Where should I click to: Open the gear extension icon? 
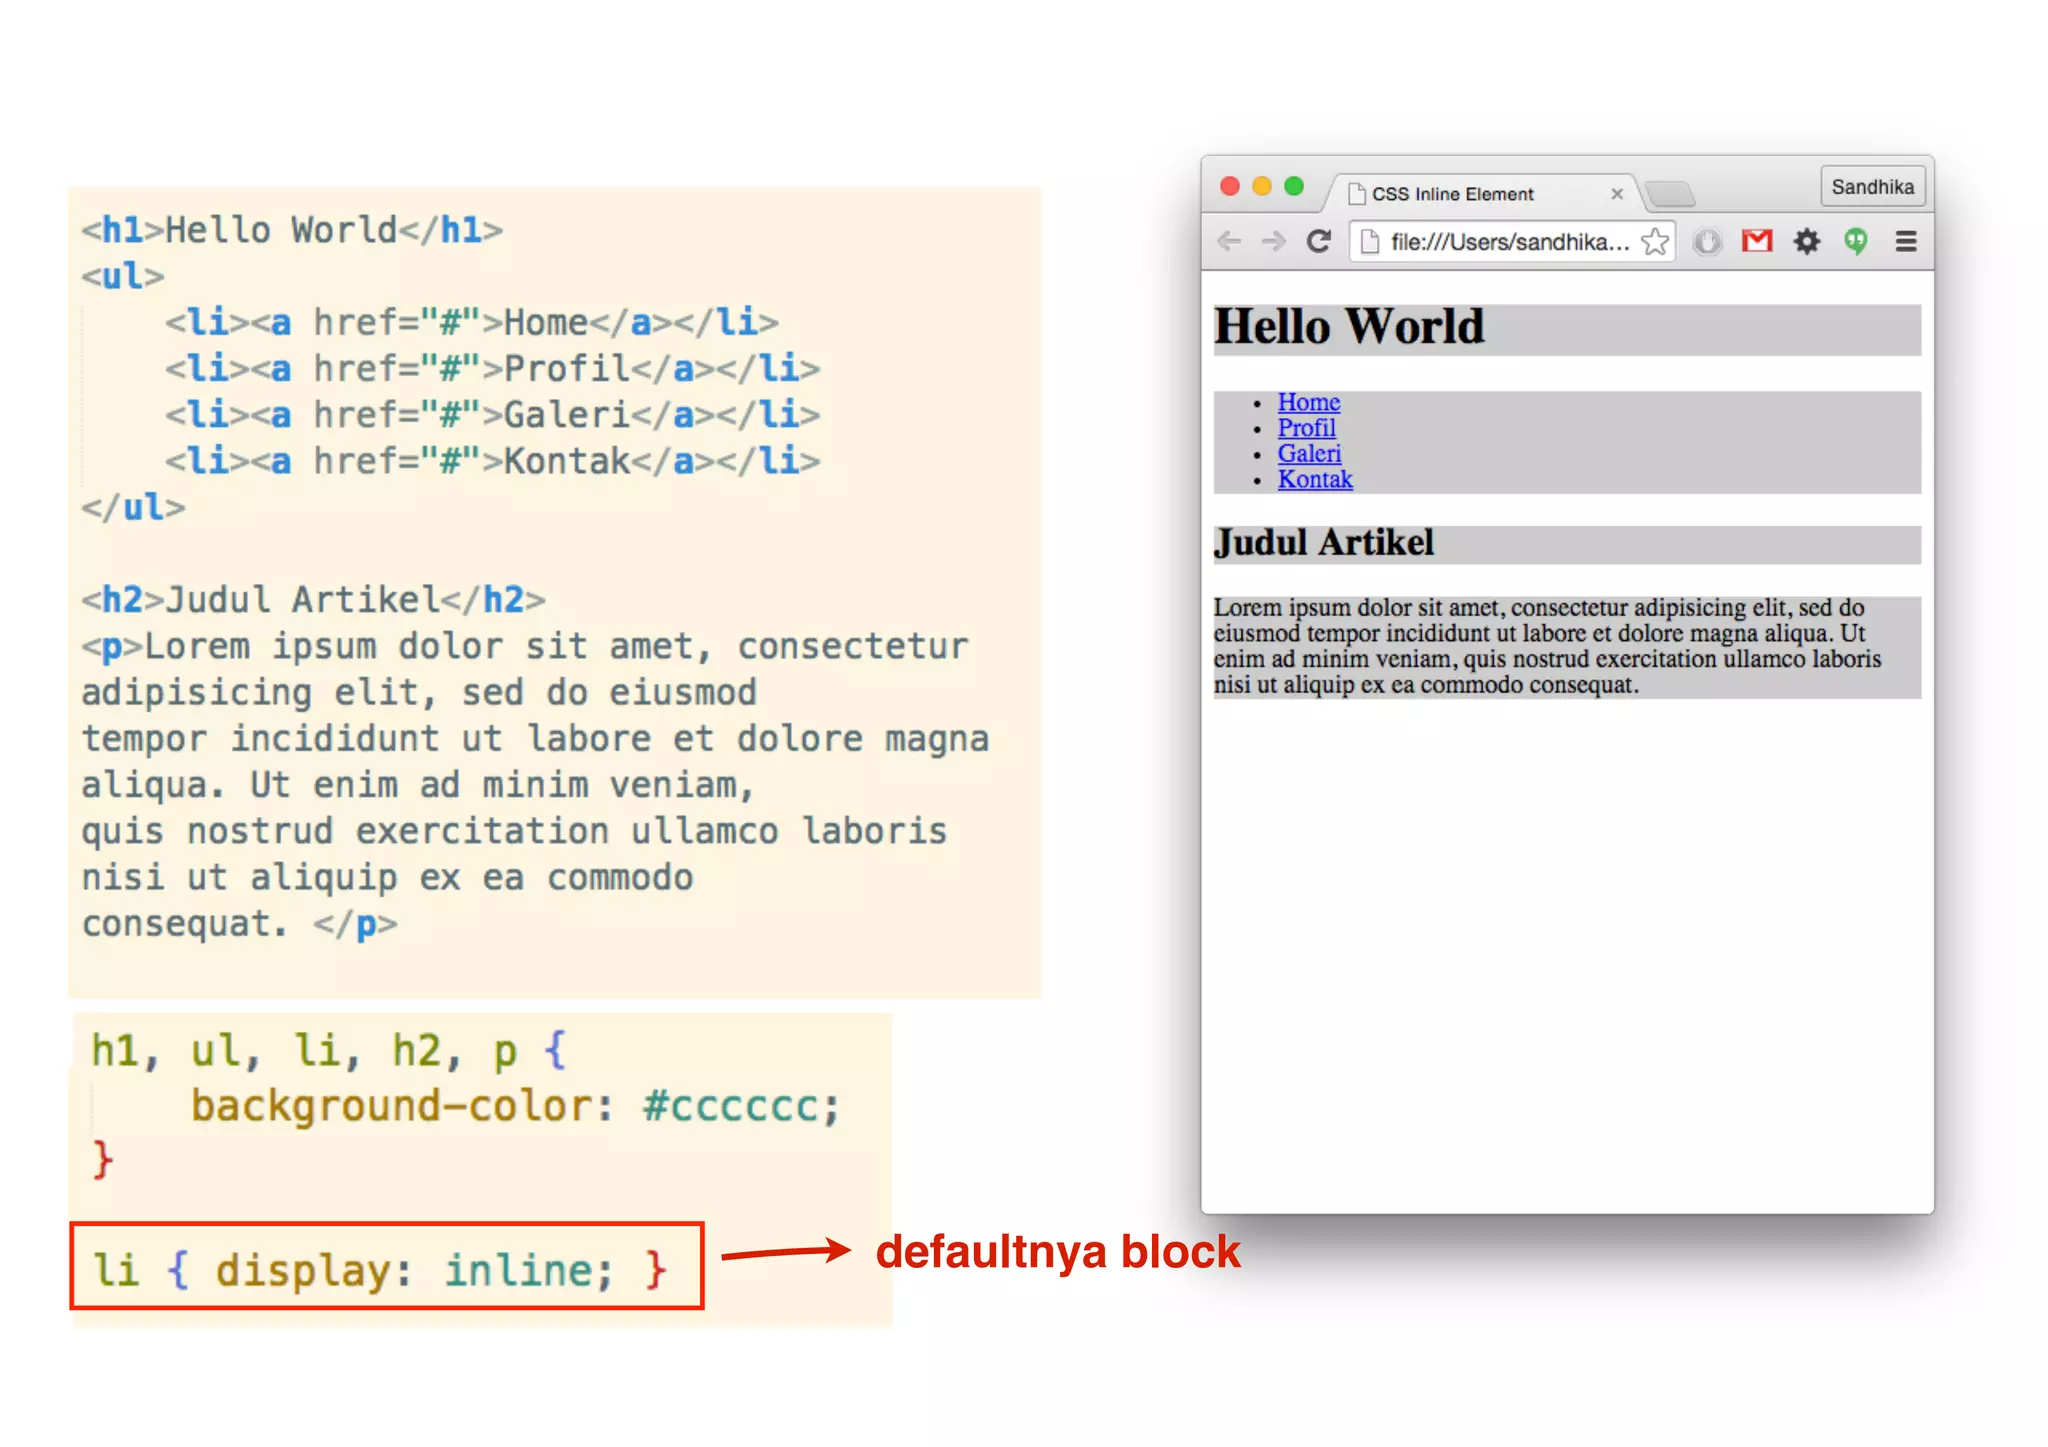[x=1806, y=241]
